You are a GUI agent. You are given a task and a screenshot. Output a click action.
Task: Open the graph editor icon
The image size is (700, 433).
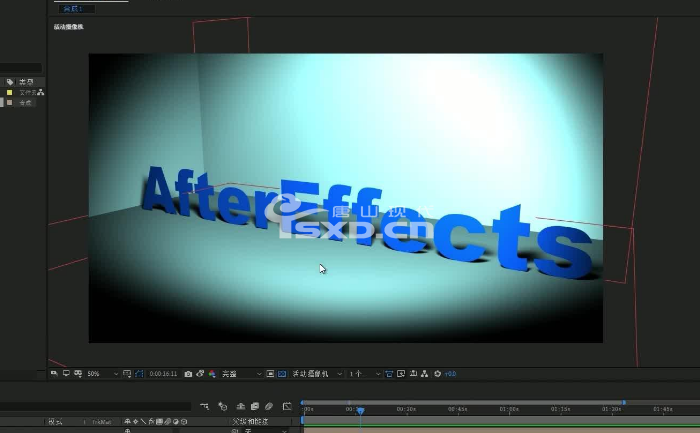[x=287, y=406]
